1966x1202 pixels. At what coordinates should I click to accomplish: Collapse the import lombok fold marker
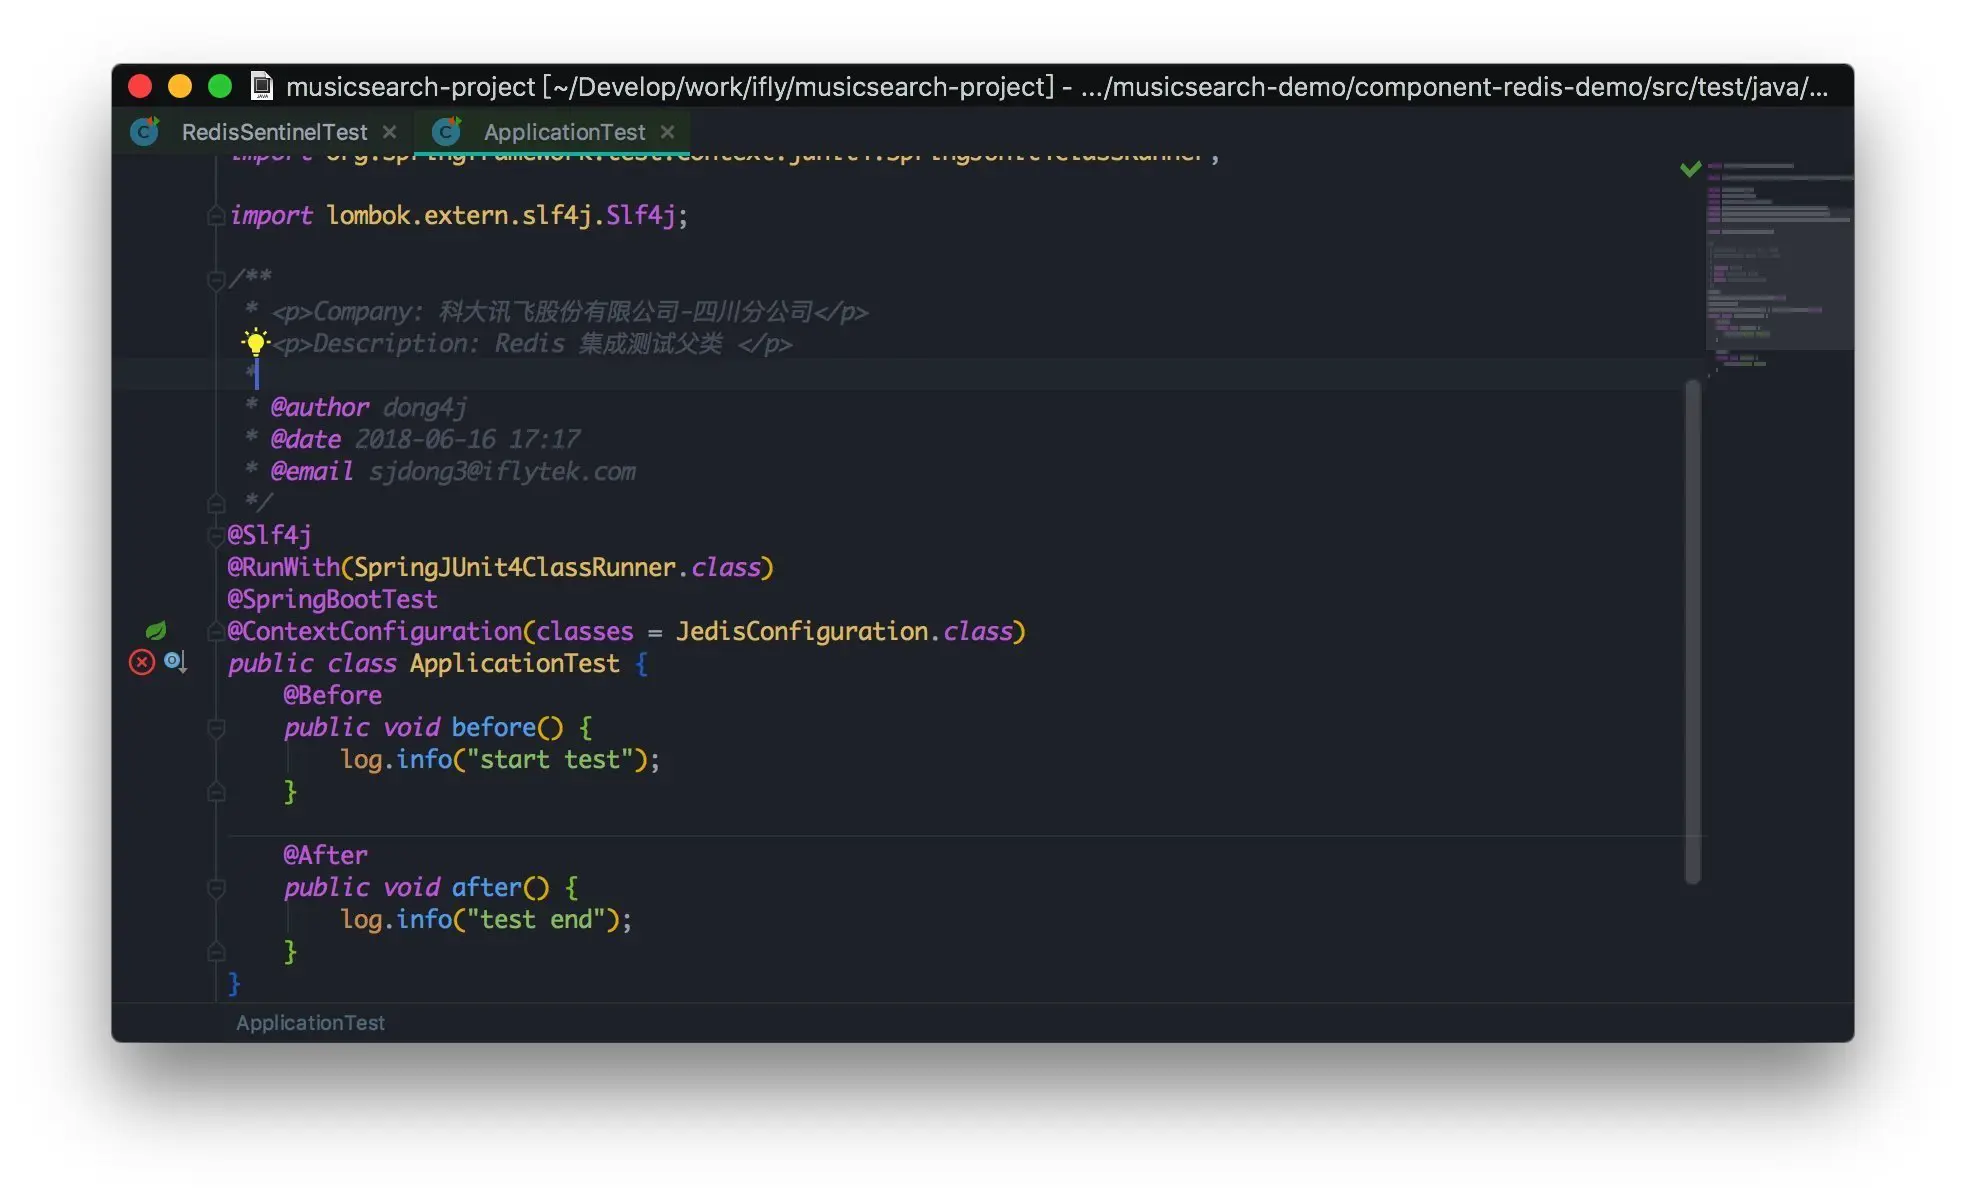point(216,216)
